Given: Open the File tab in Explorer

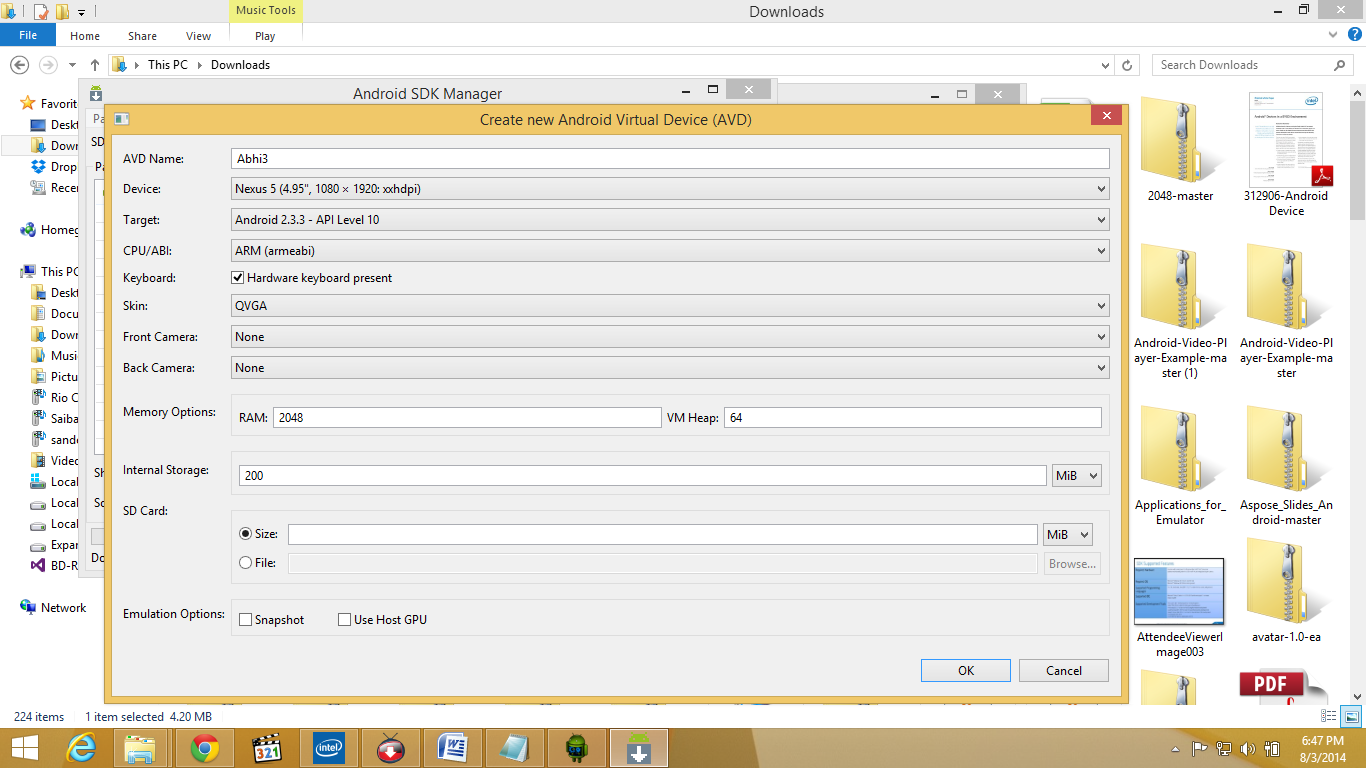Looking at the screenshot, I should 28,35.
